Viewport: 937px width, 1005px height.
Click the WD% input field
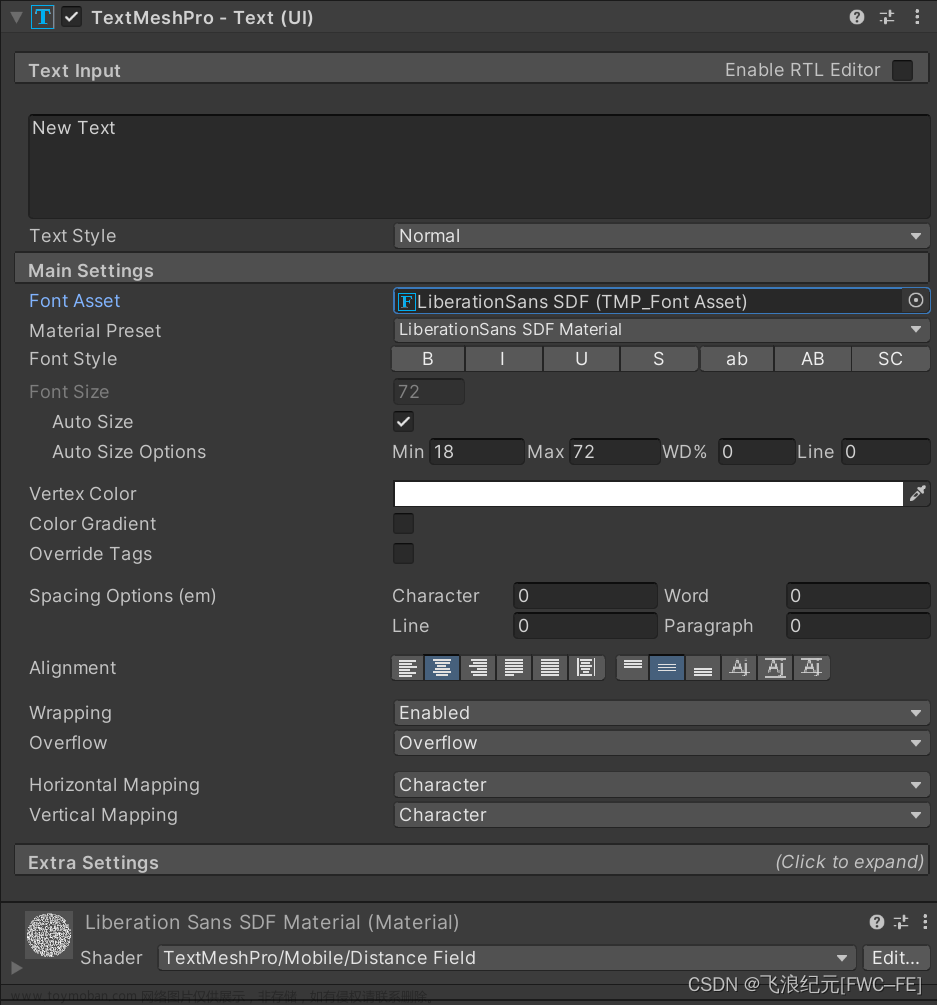(x=756, y=452)
